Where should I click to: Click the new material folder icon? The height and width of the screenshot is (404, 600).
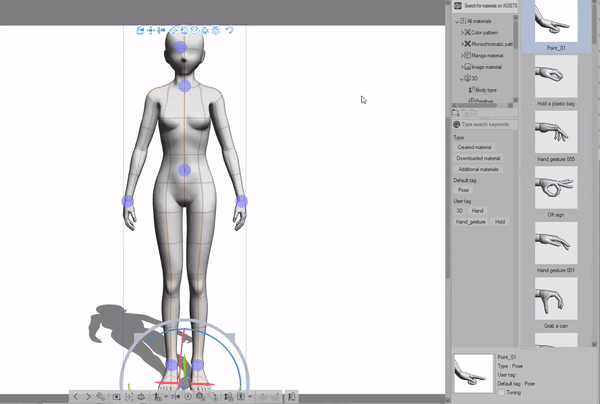(456, 113)
